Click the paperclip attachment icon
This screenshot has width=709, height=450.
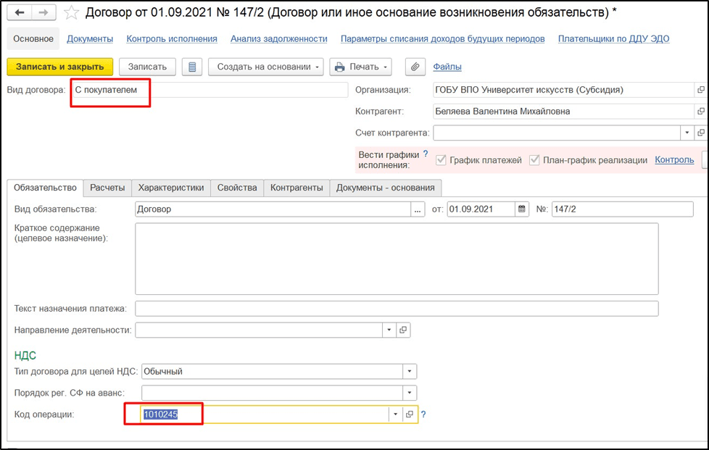[x=415, y=67]
